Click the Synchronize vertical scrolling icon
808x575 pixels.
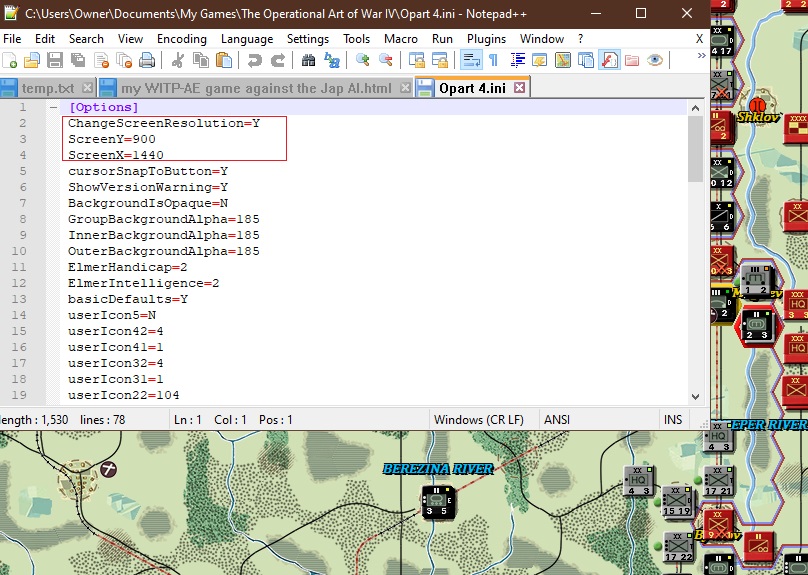pos(416,60)
